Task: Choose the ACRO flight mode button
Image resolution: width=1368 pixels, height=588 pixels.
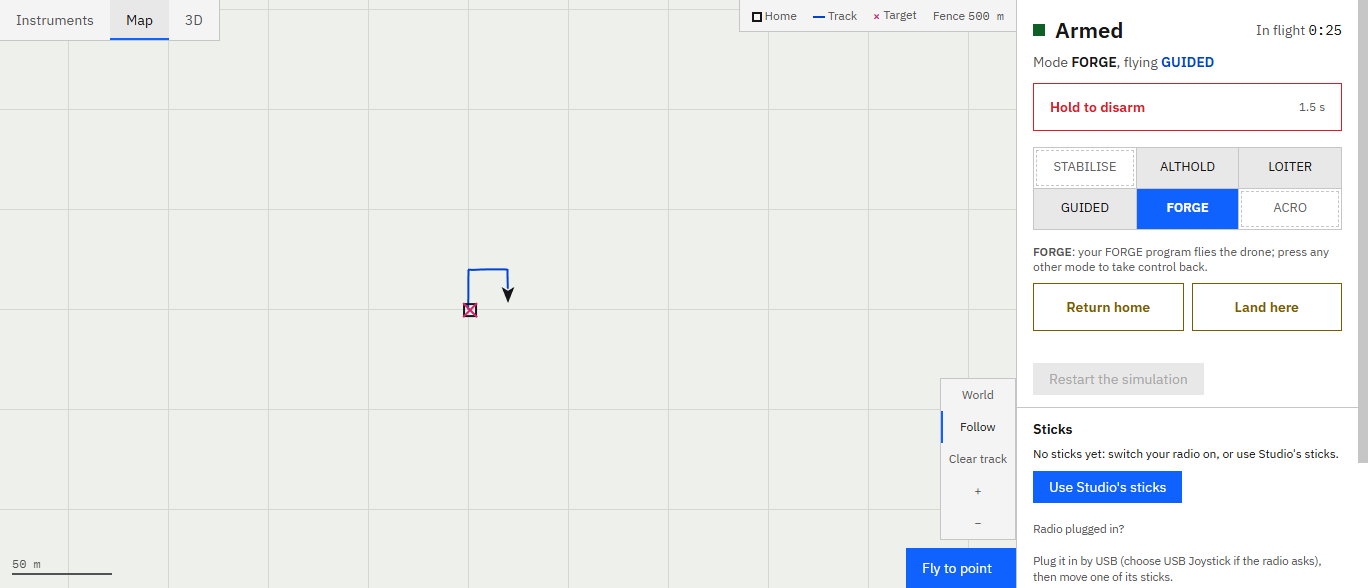Action: tap(1290, 209)
